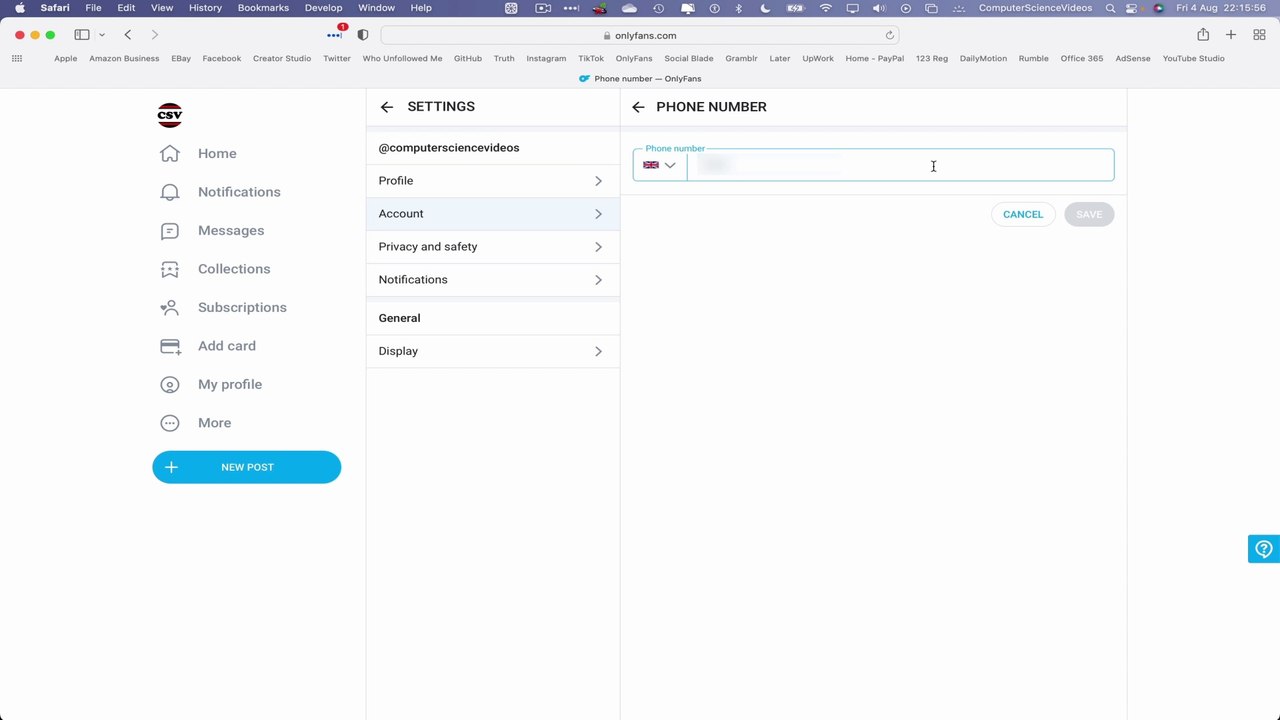The image size is (1280, 720).
Task: Click the SAVE button
Action: pyautogui.click(x=1089, y=214)
